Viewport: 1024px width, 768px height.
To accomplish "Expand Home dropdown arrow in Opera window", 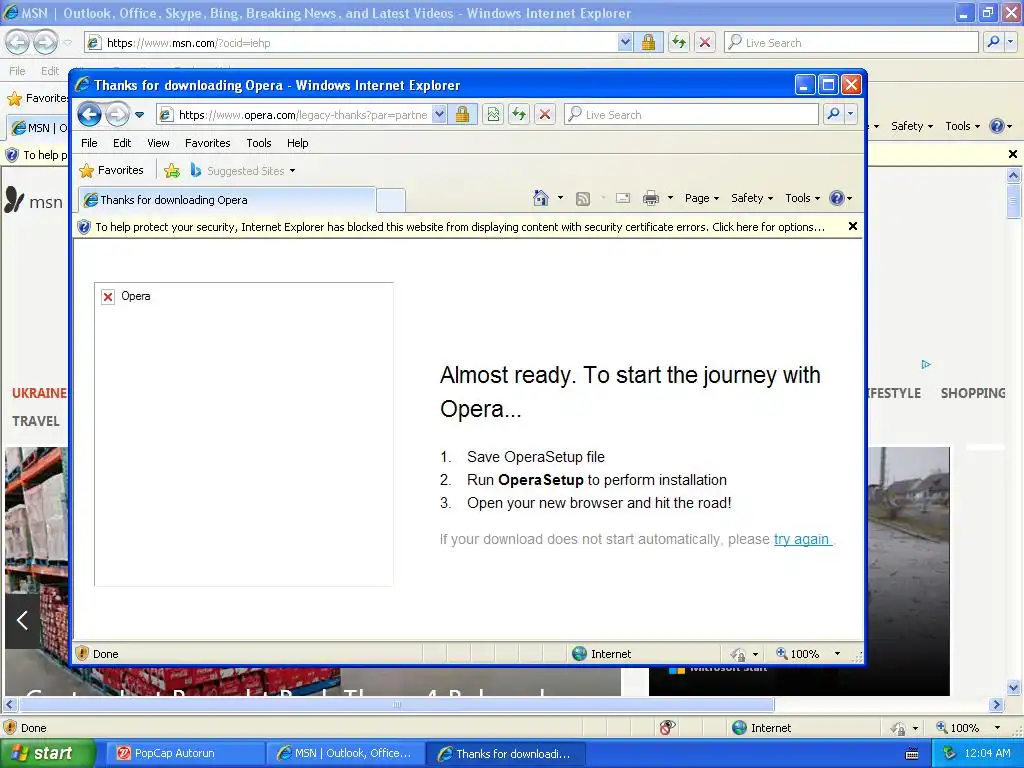I will tap(560, 198).
